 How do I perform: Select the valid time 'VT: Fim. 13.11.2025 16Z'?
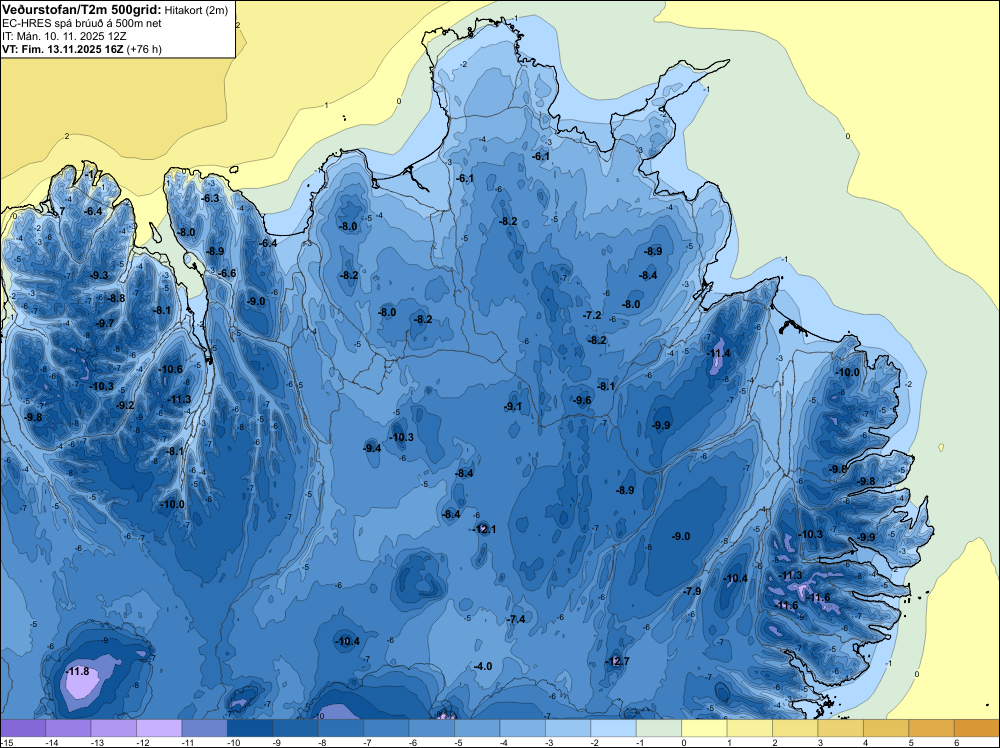pos(63,49)
